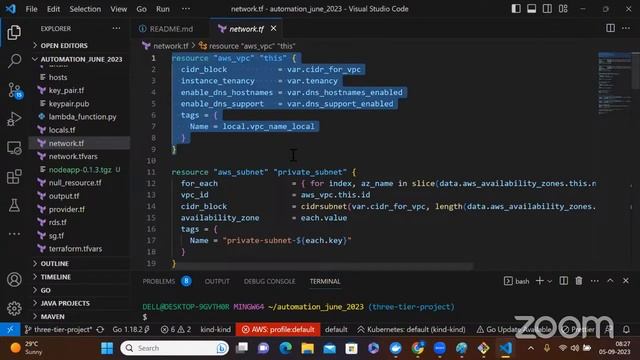This screenshot has width=640, height=360.
Task: Add a new terminal with plus
Action: (x=540, y=281)
